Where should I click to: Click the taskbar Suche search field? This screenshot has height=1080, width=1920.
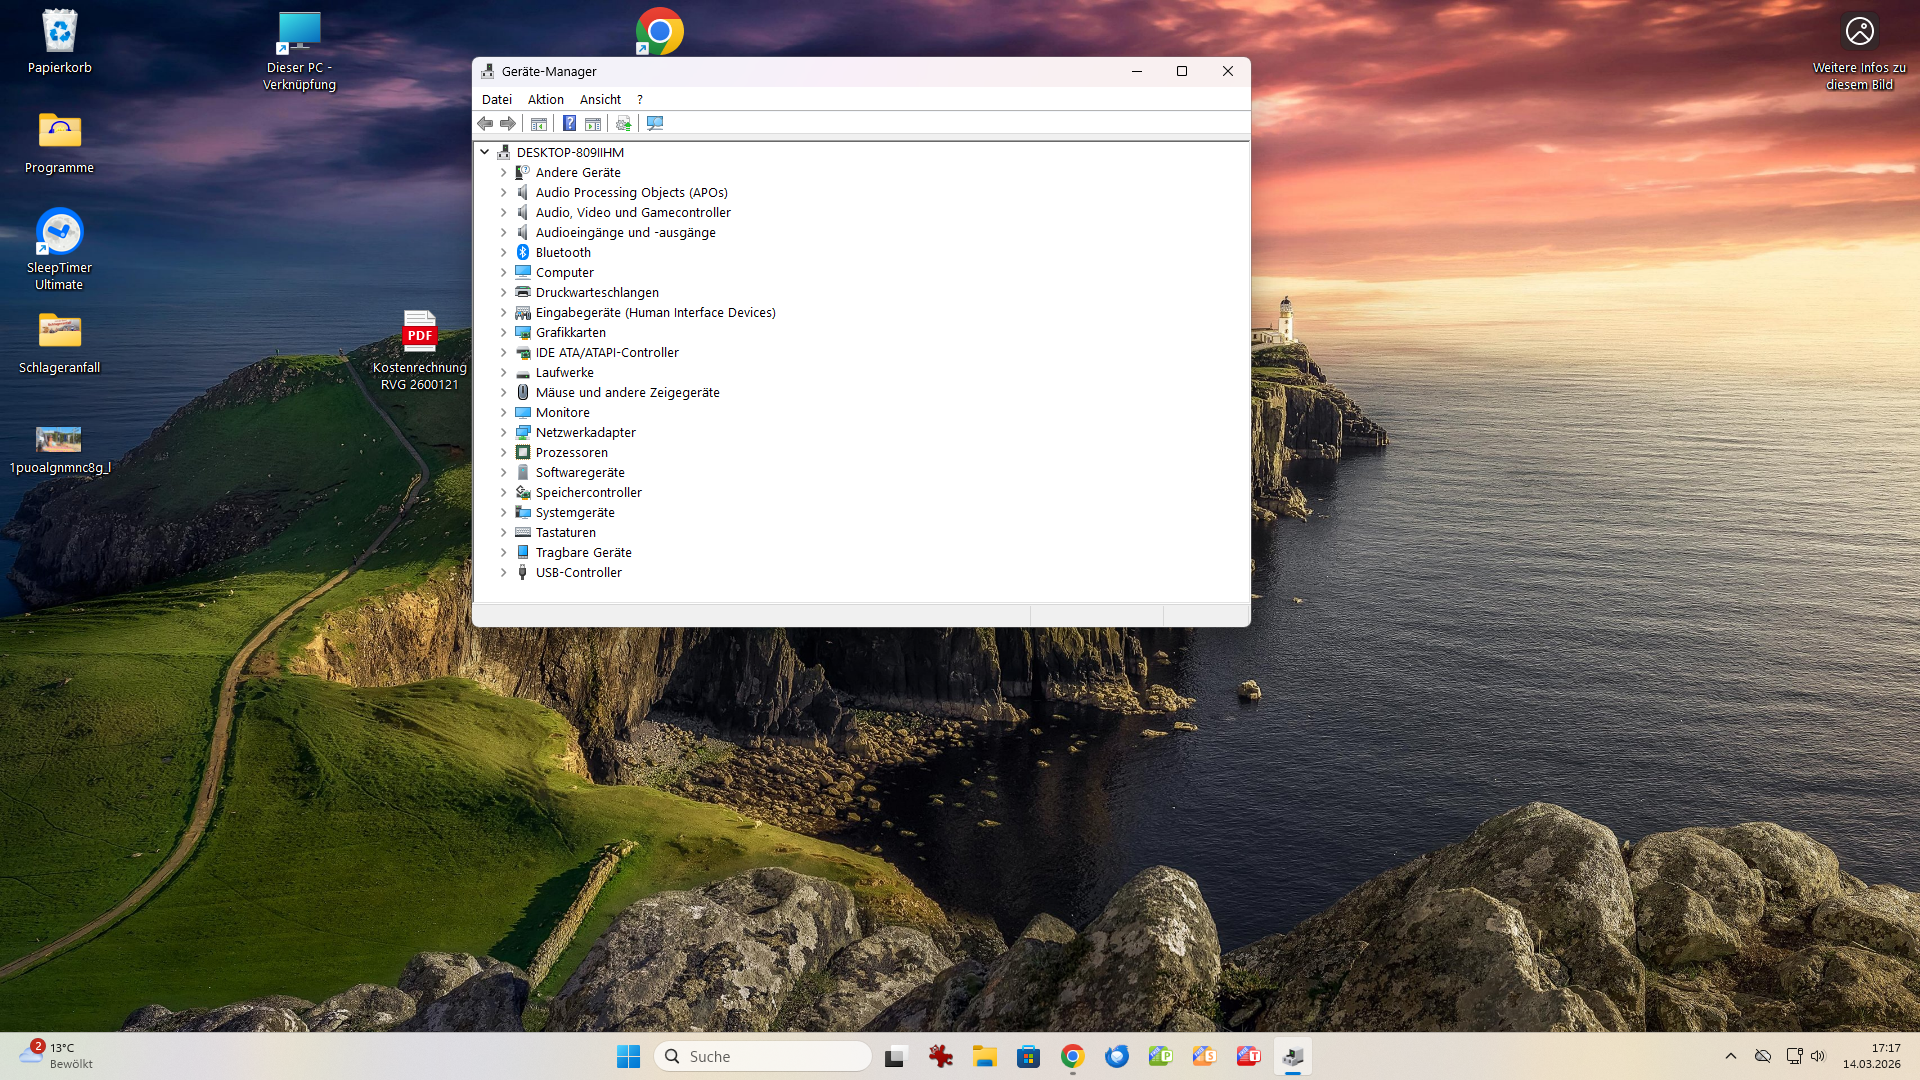[763, 1056]
